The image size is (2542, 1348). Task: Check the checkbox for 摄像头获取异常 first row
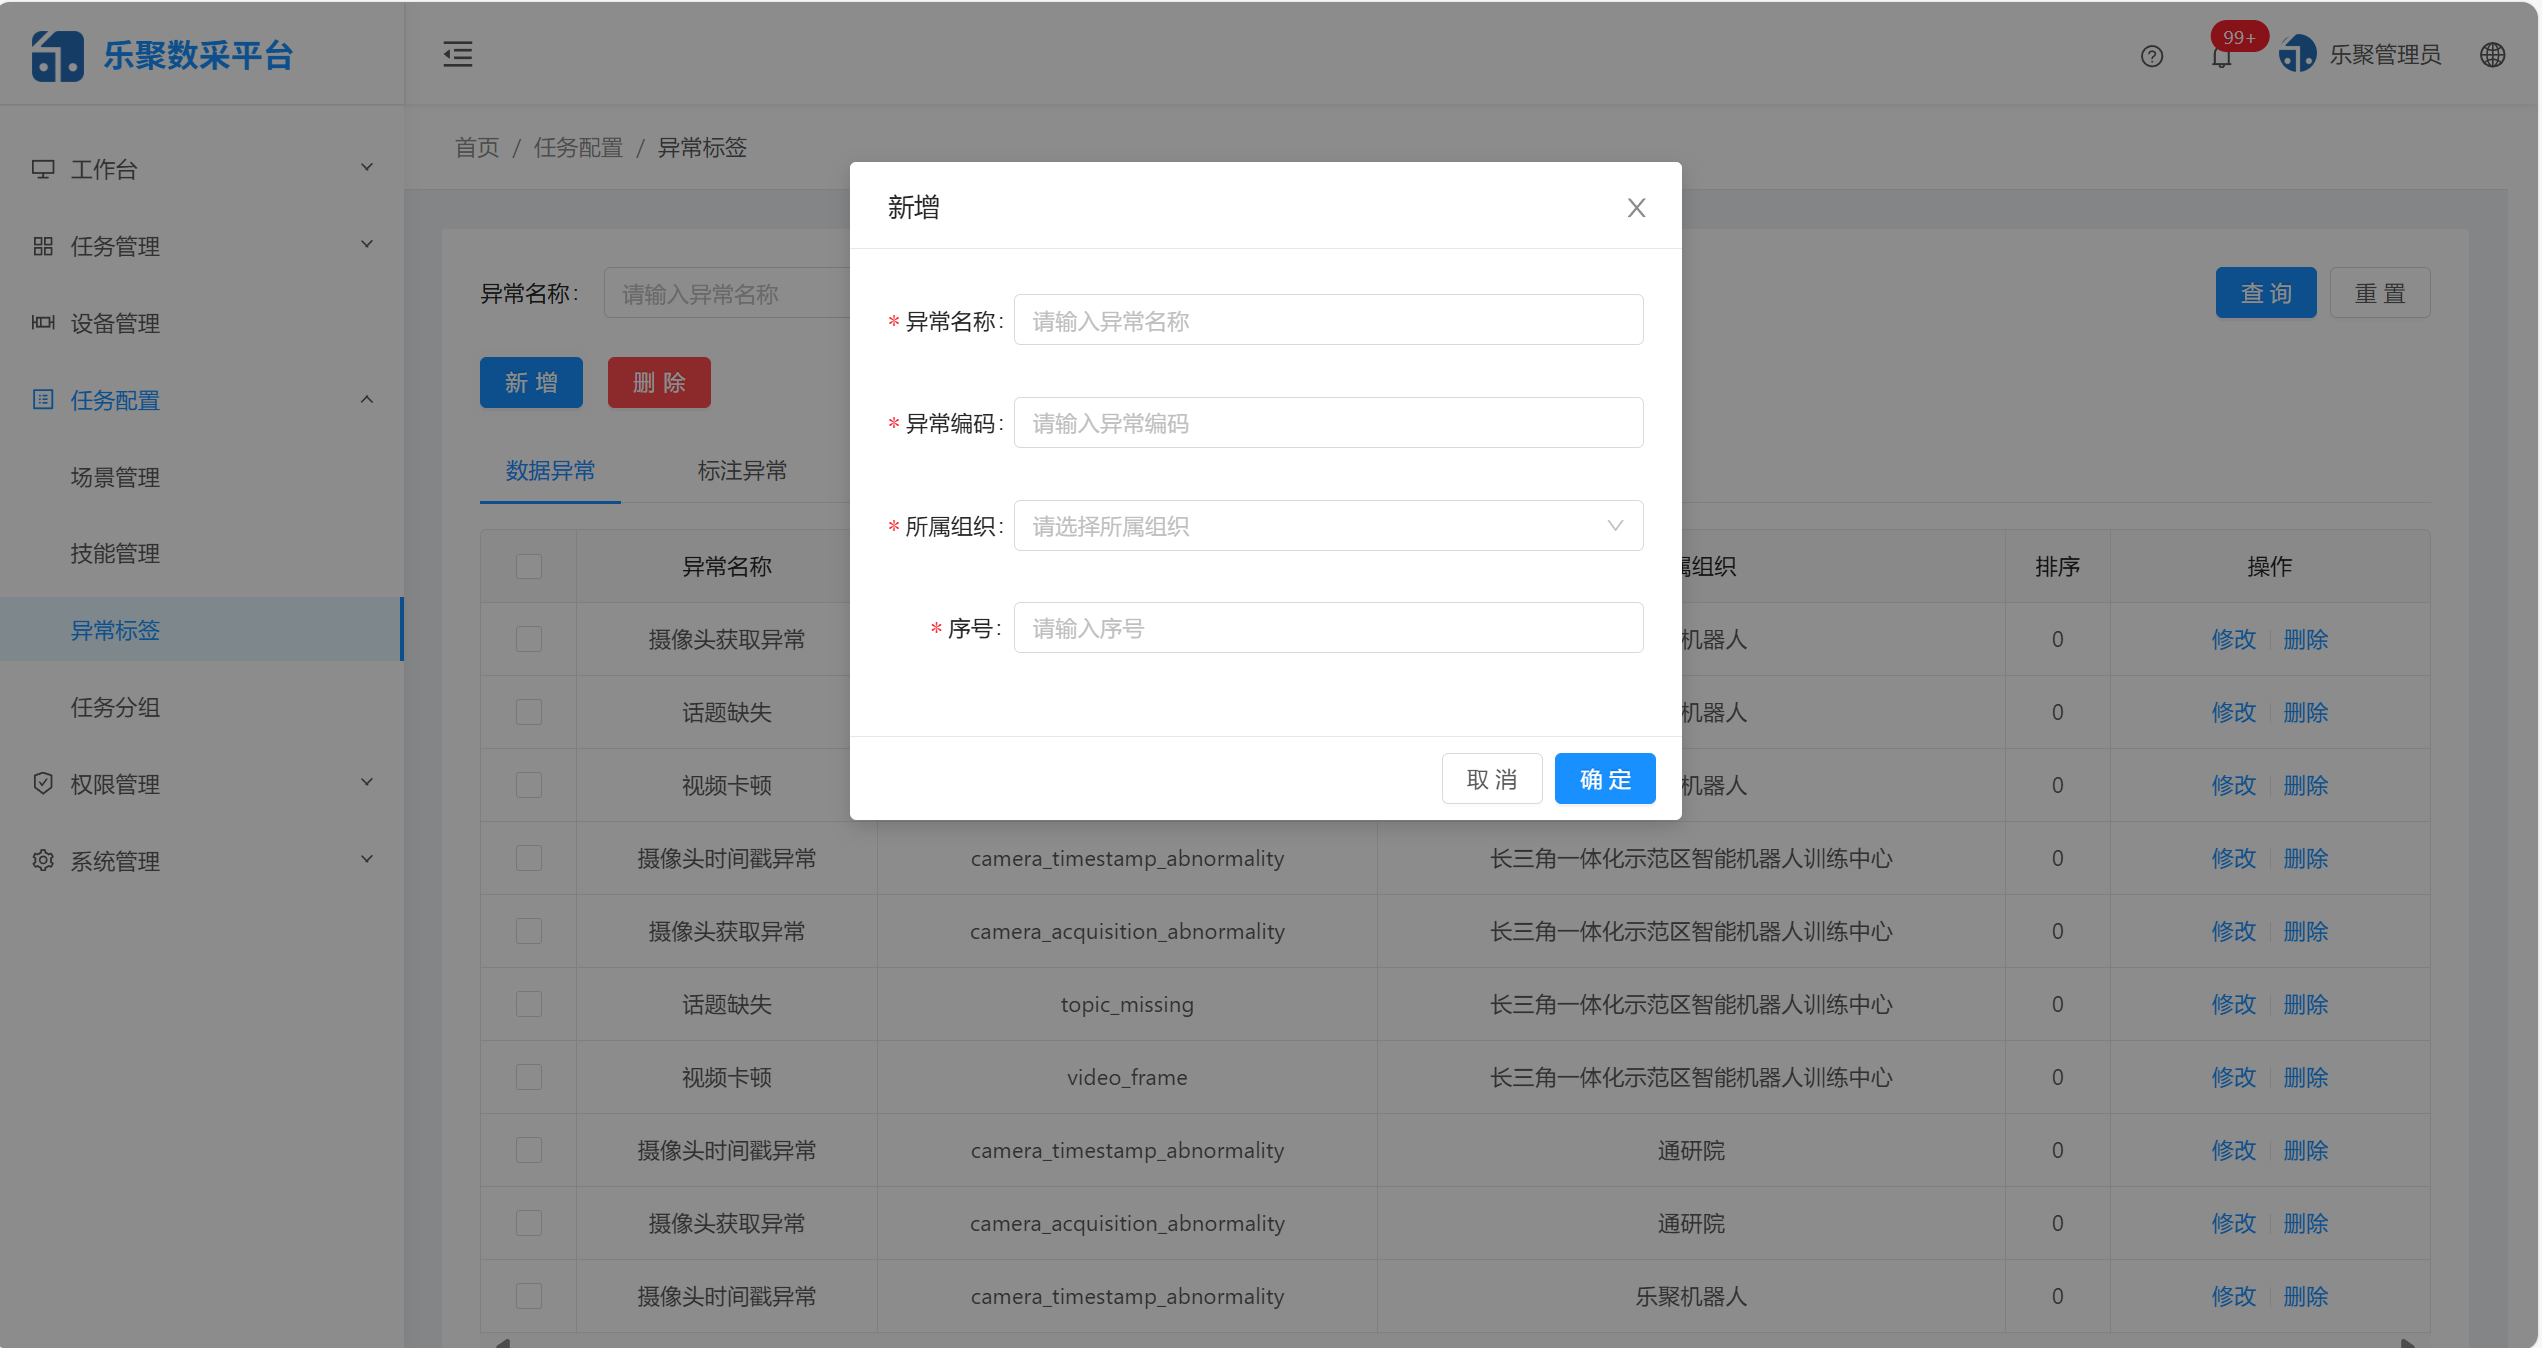(528, 638)
